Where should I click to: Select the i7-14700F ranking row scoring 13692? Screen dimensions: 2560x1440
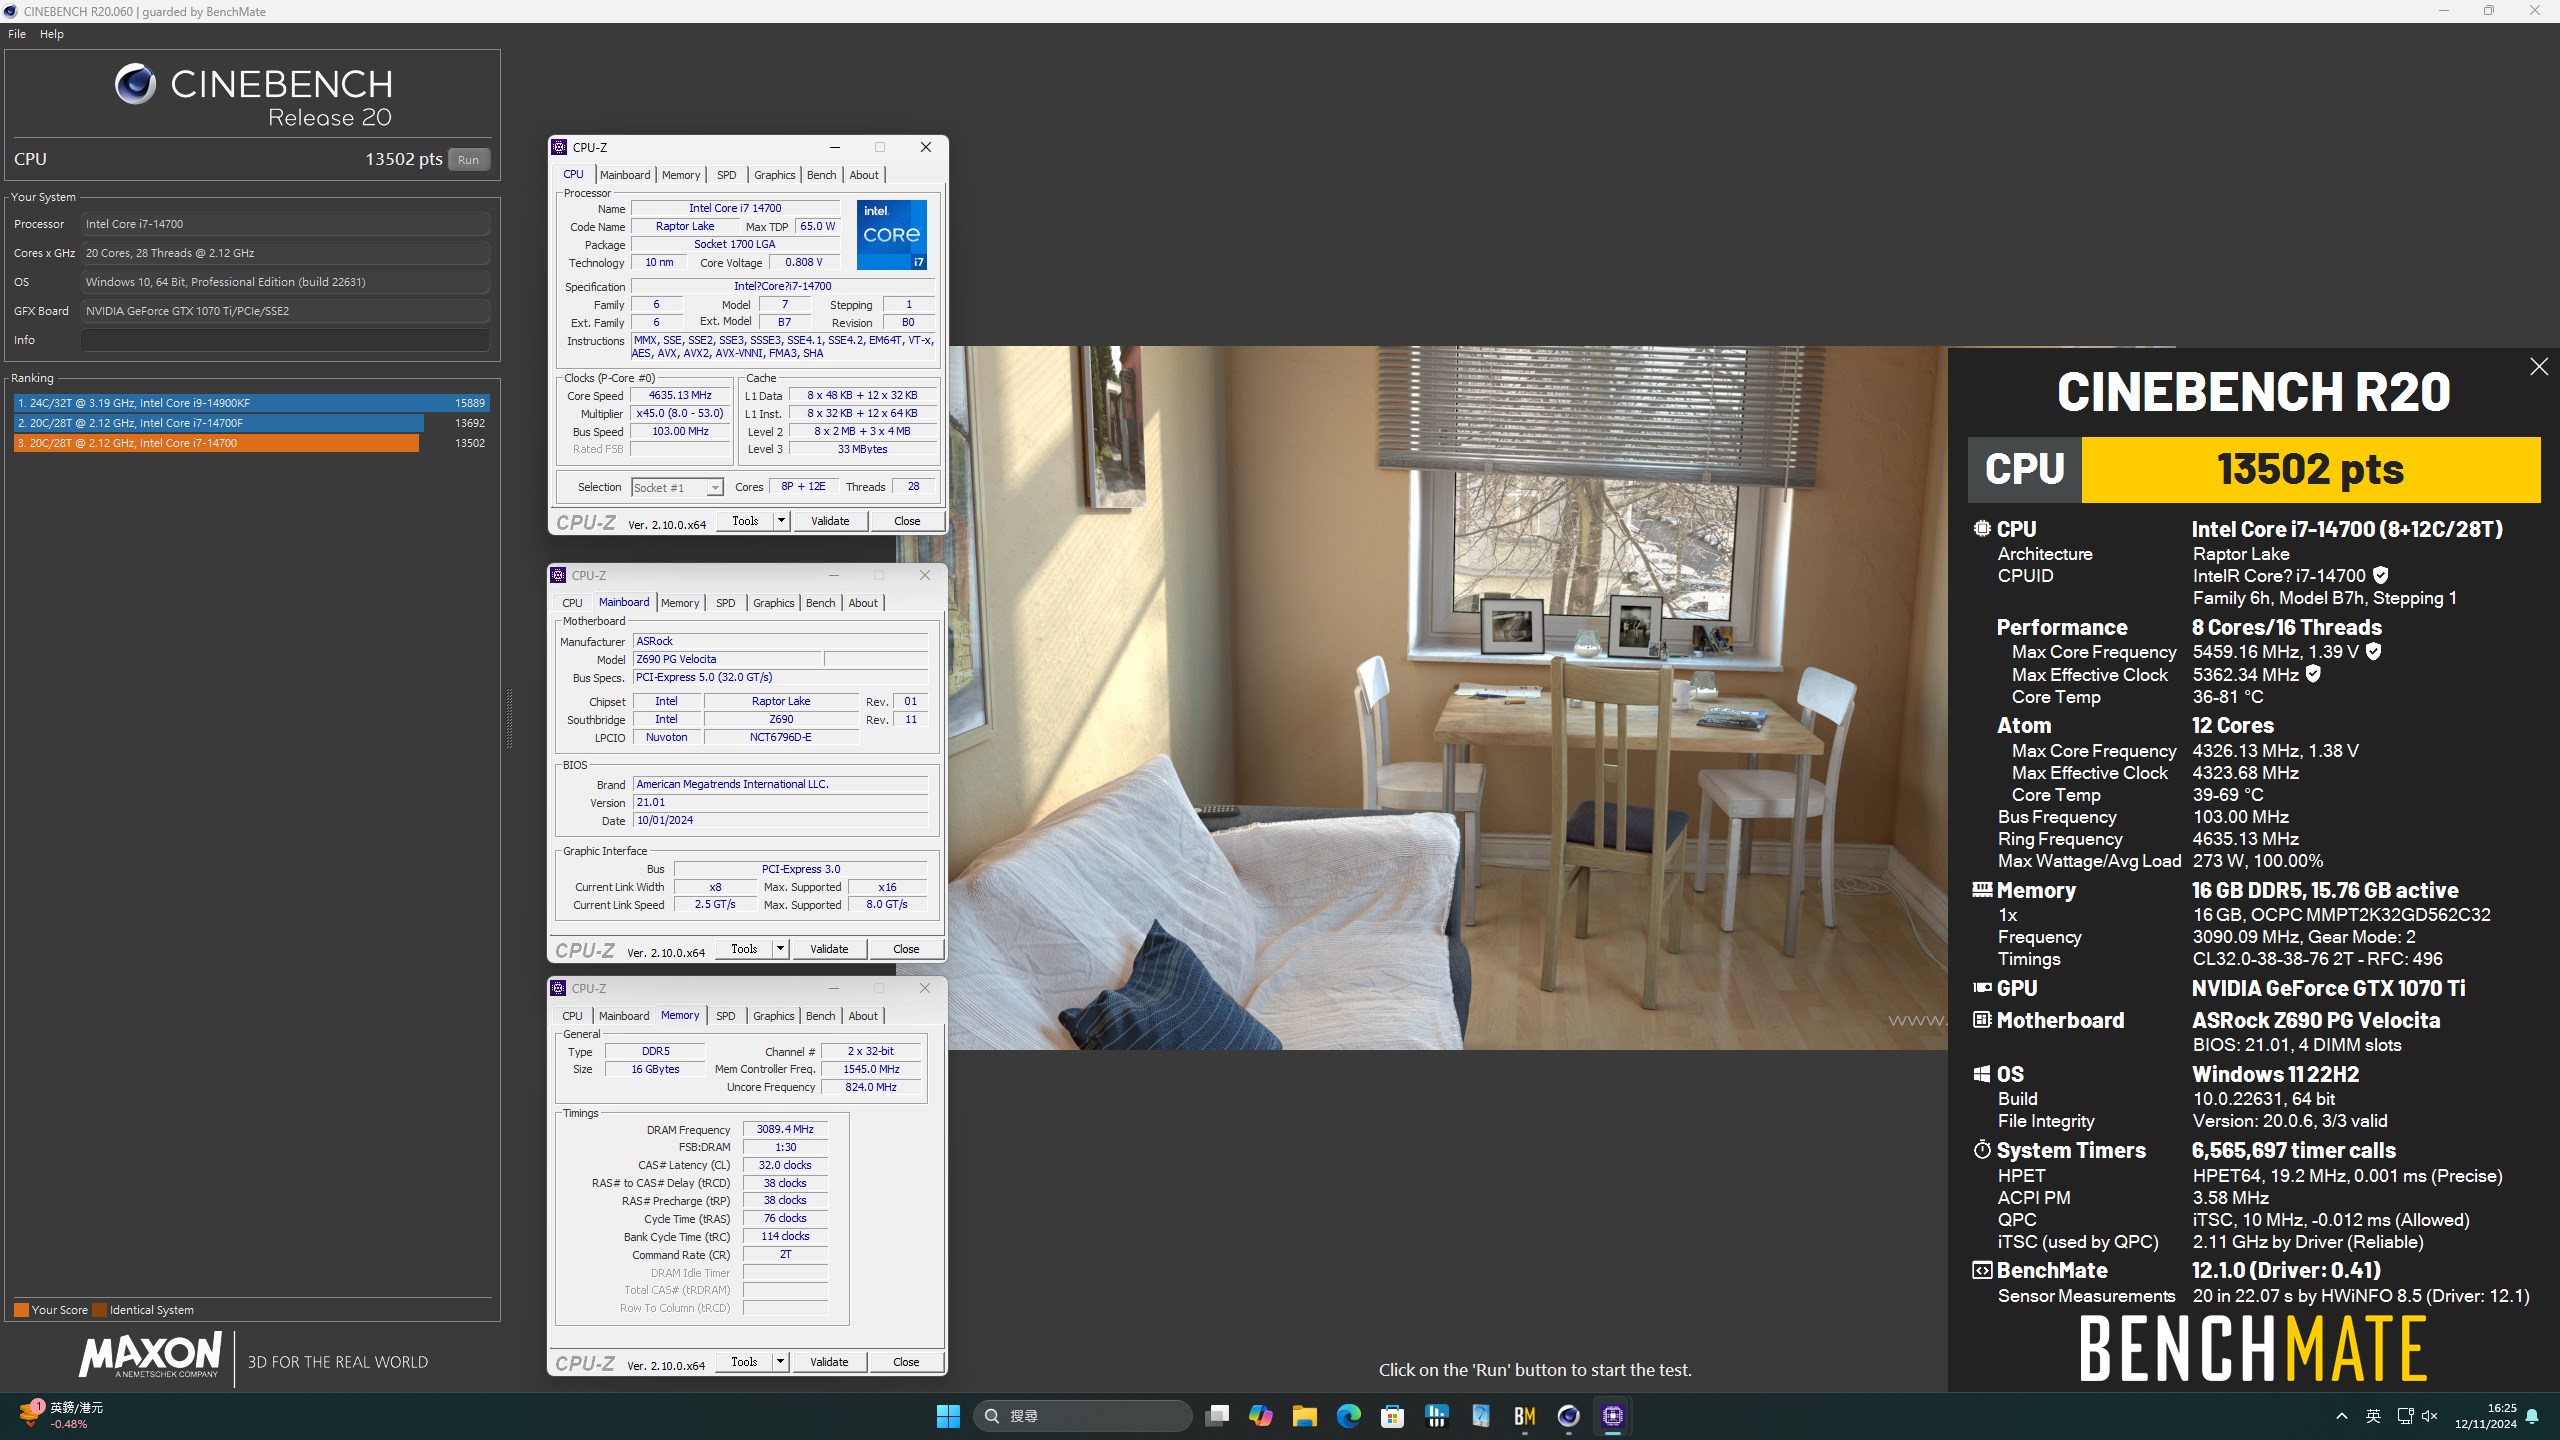click(251, 423)
